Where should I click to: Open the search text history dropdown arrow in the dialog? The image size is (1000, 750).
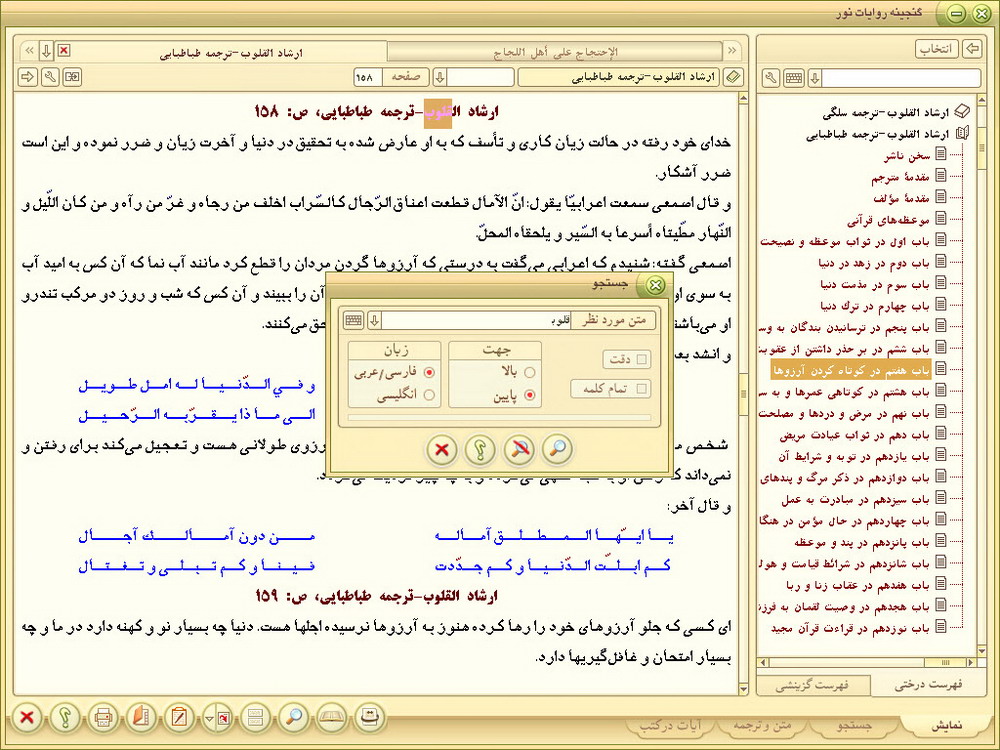(x=374, y=320)
